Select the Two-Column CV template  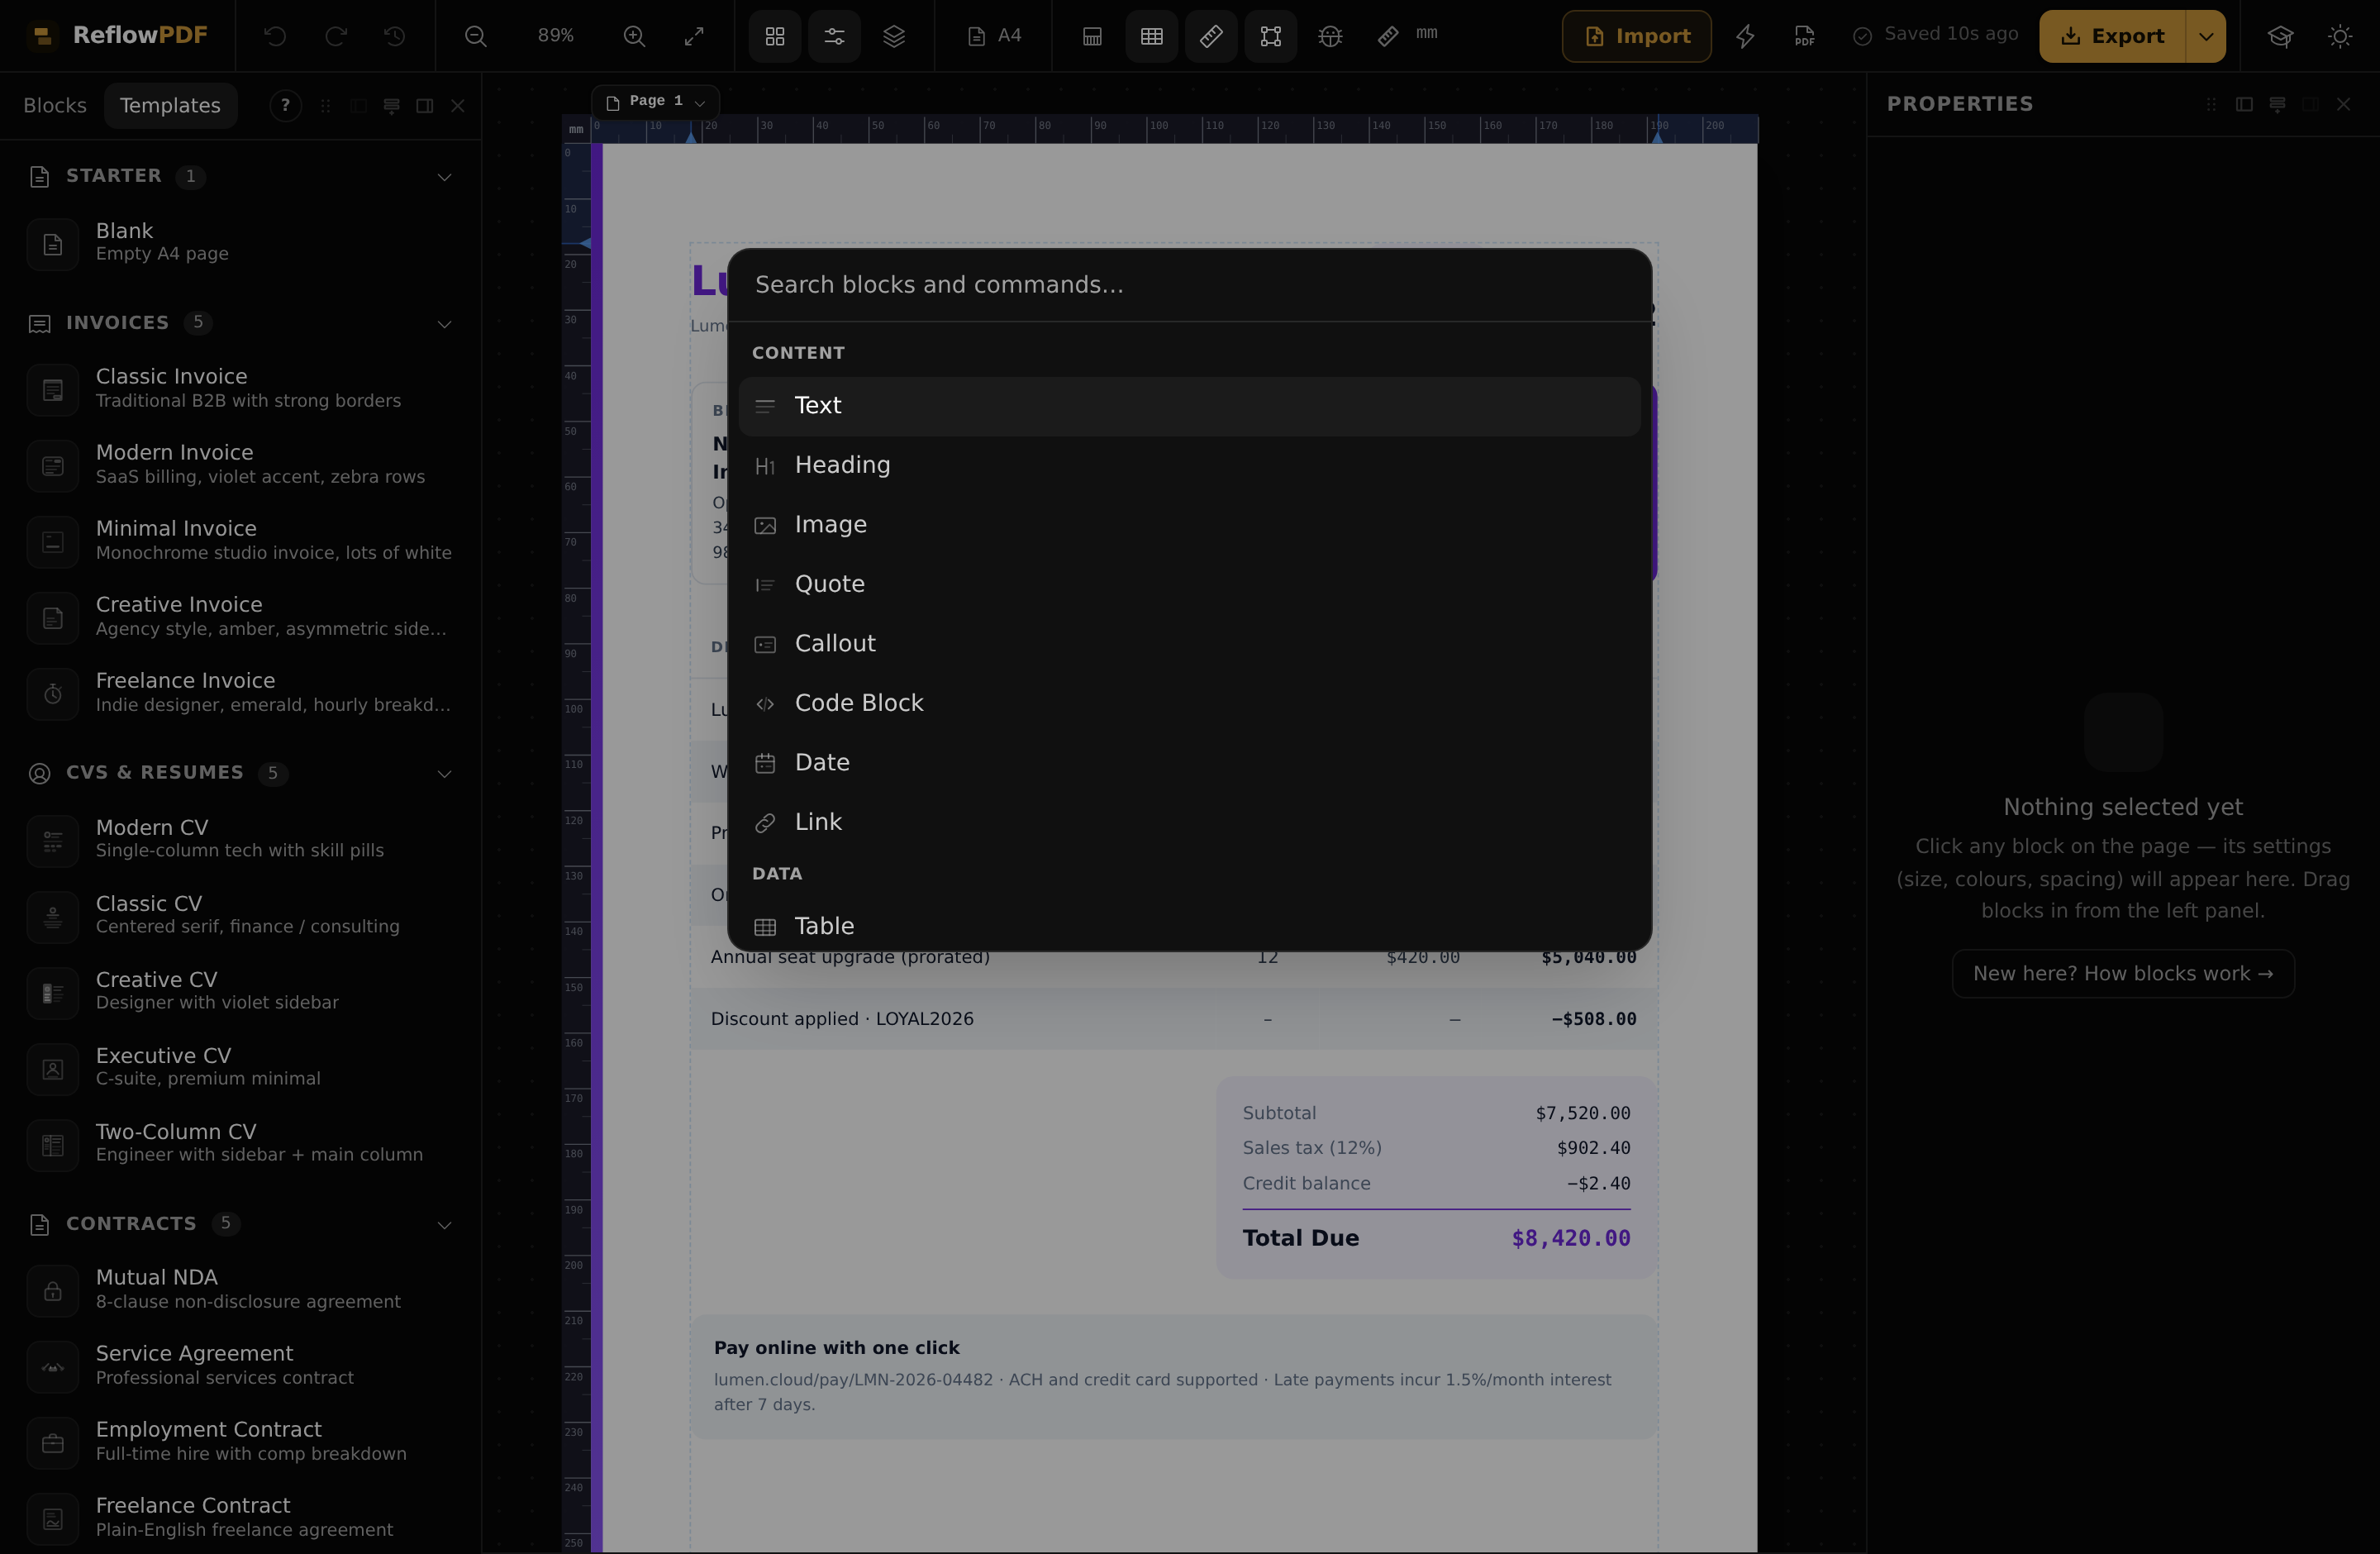(240, 1144)
